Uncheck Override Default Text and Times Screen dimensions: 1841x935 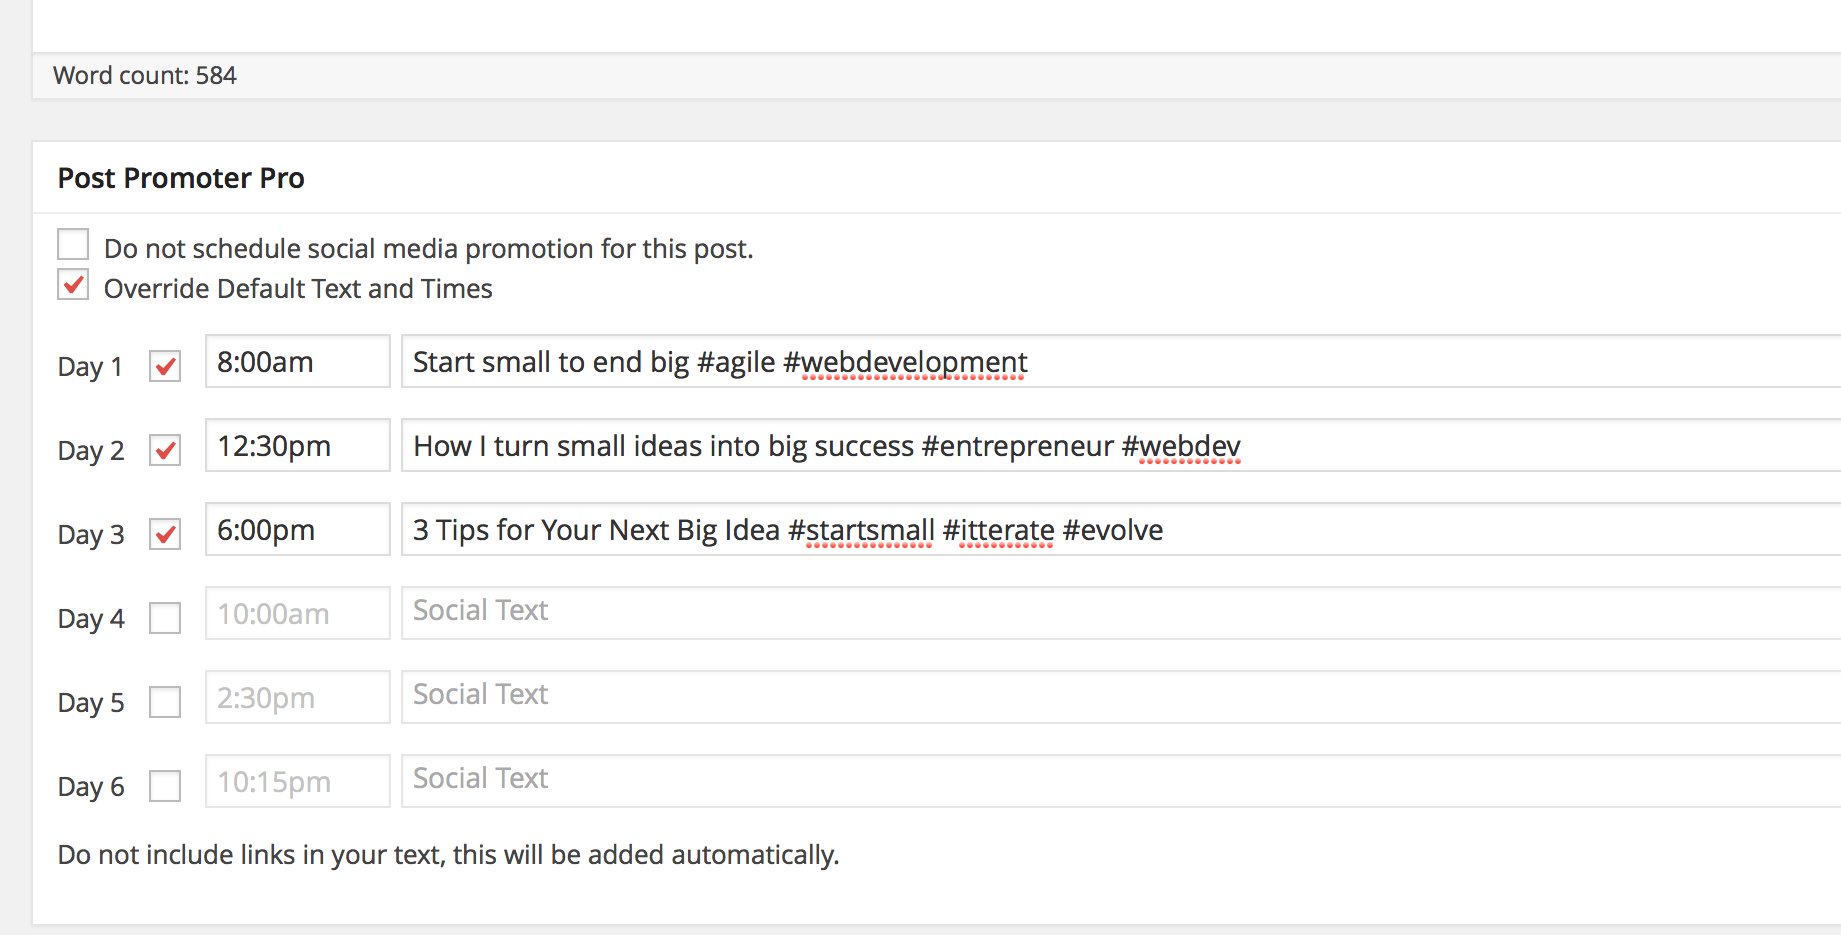(73, 286)
